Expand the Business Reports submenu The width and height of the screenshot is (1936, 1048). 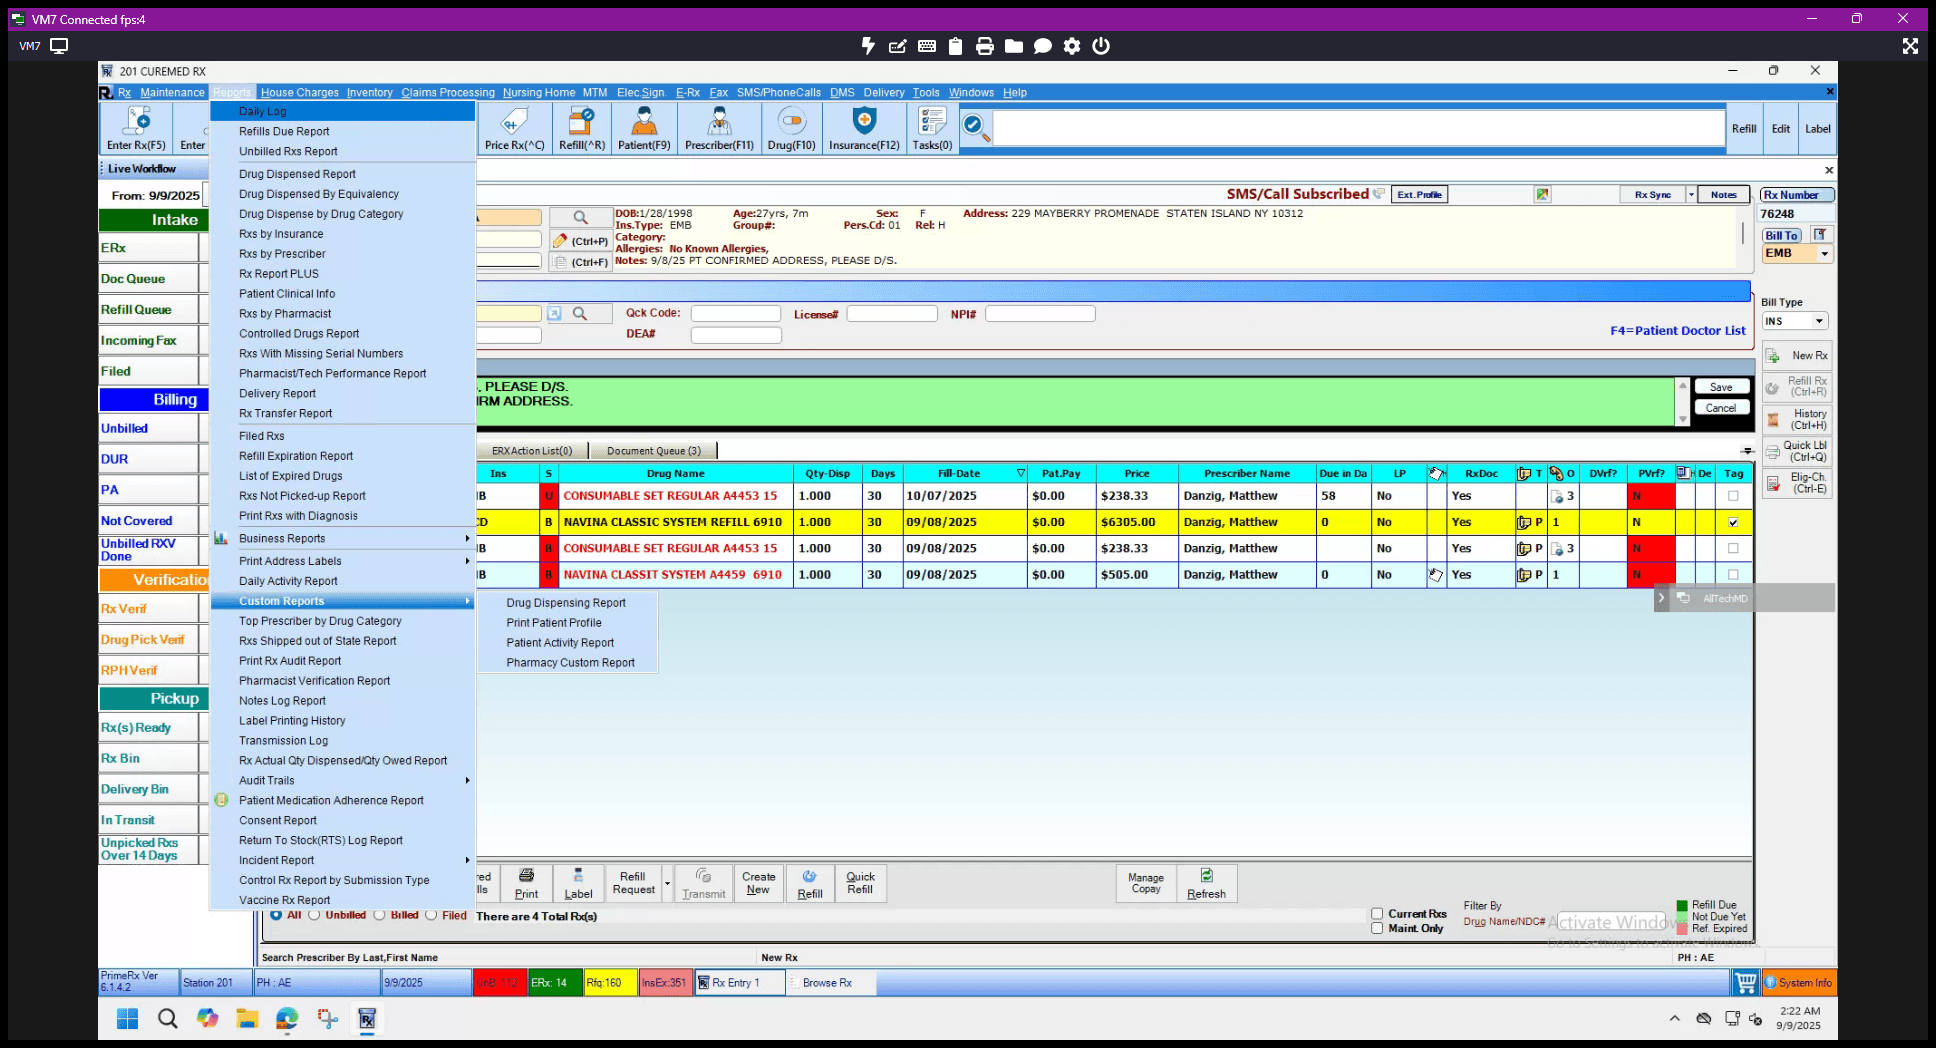[342, 538]
